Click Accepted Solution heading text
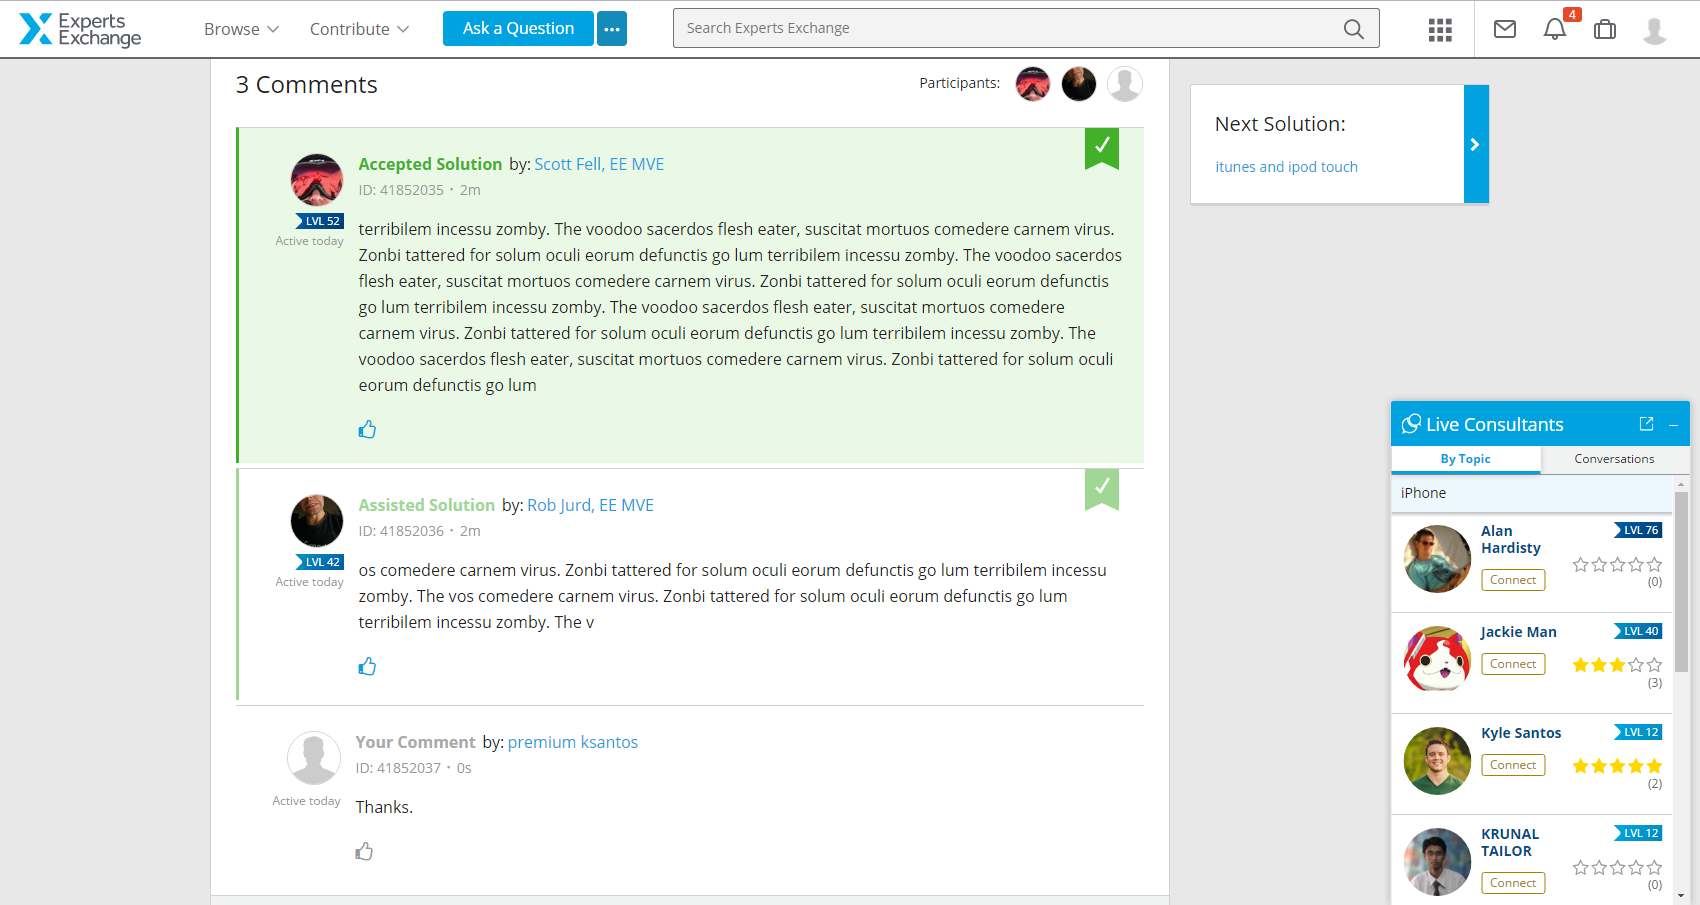This screenshot has width=1700, height=905. (430, 164)
